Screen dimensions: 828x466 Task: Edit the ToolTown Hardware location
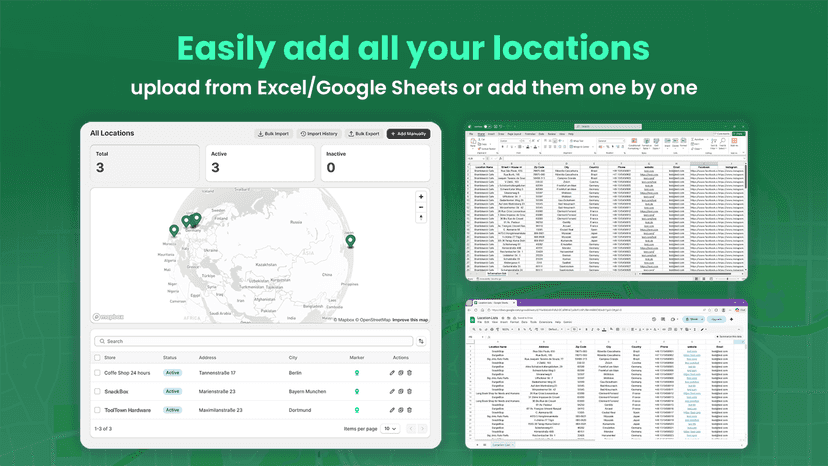(392, 410)
